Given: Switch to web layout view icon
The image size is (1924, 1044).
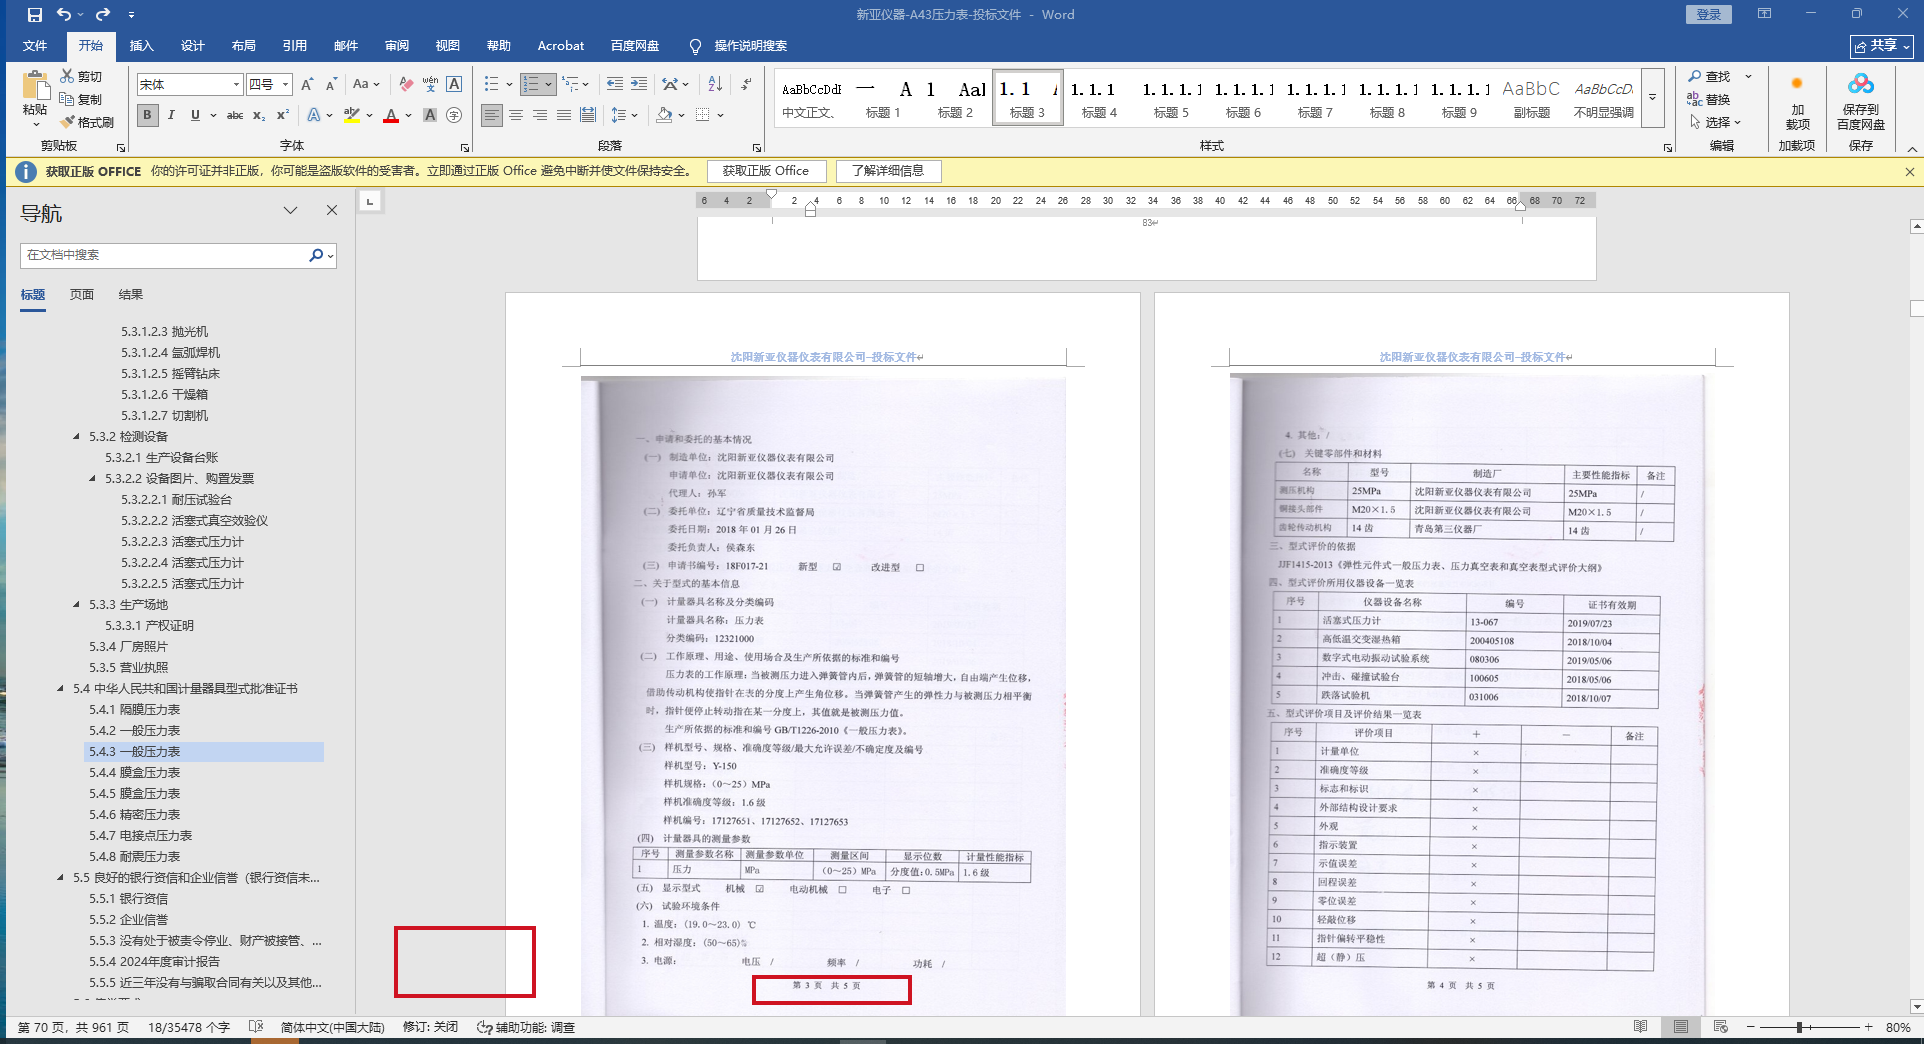Looking at the screenshot, I should point(1720,1027).
